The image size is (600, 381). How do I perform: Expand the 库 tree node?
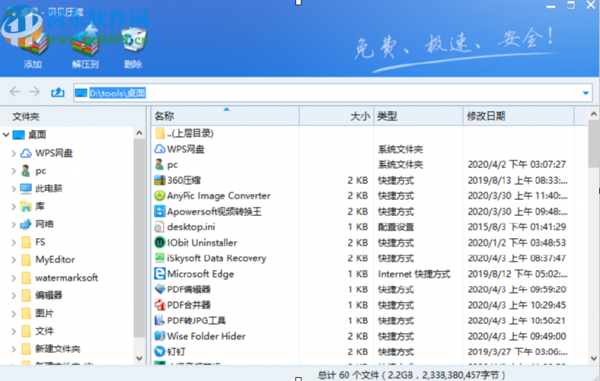tap(13, 207)
